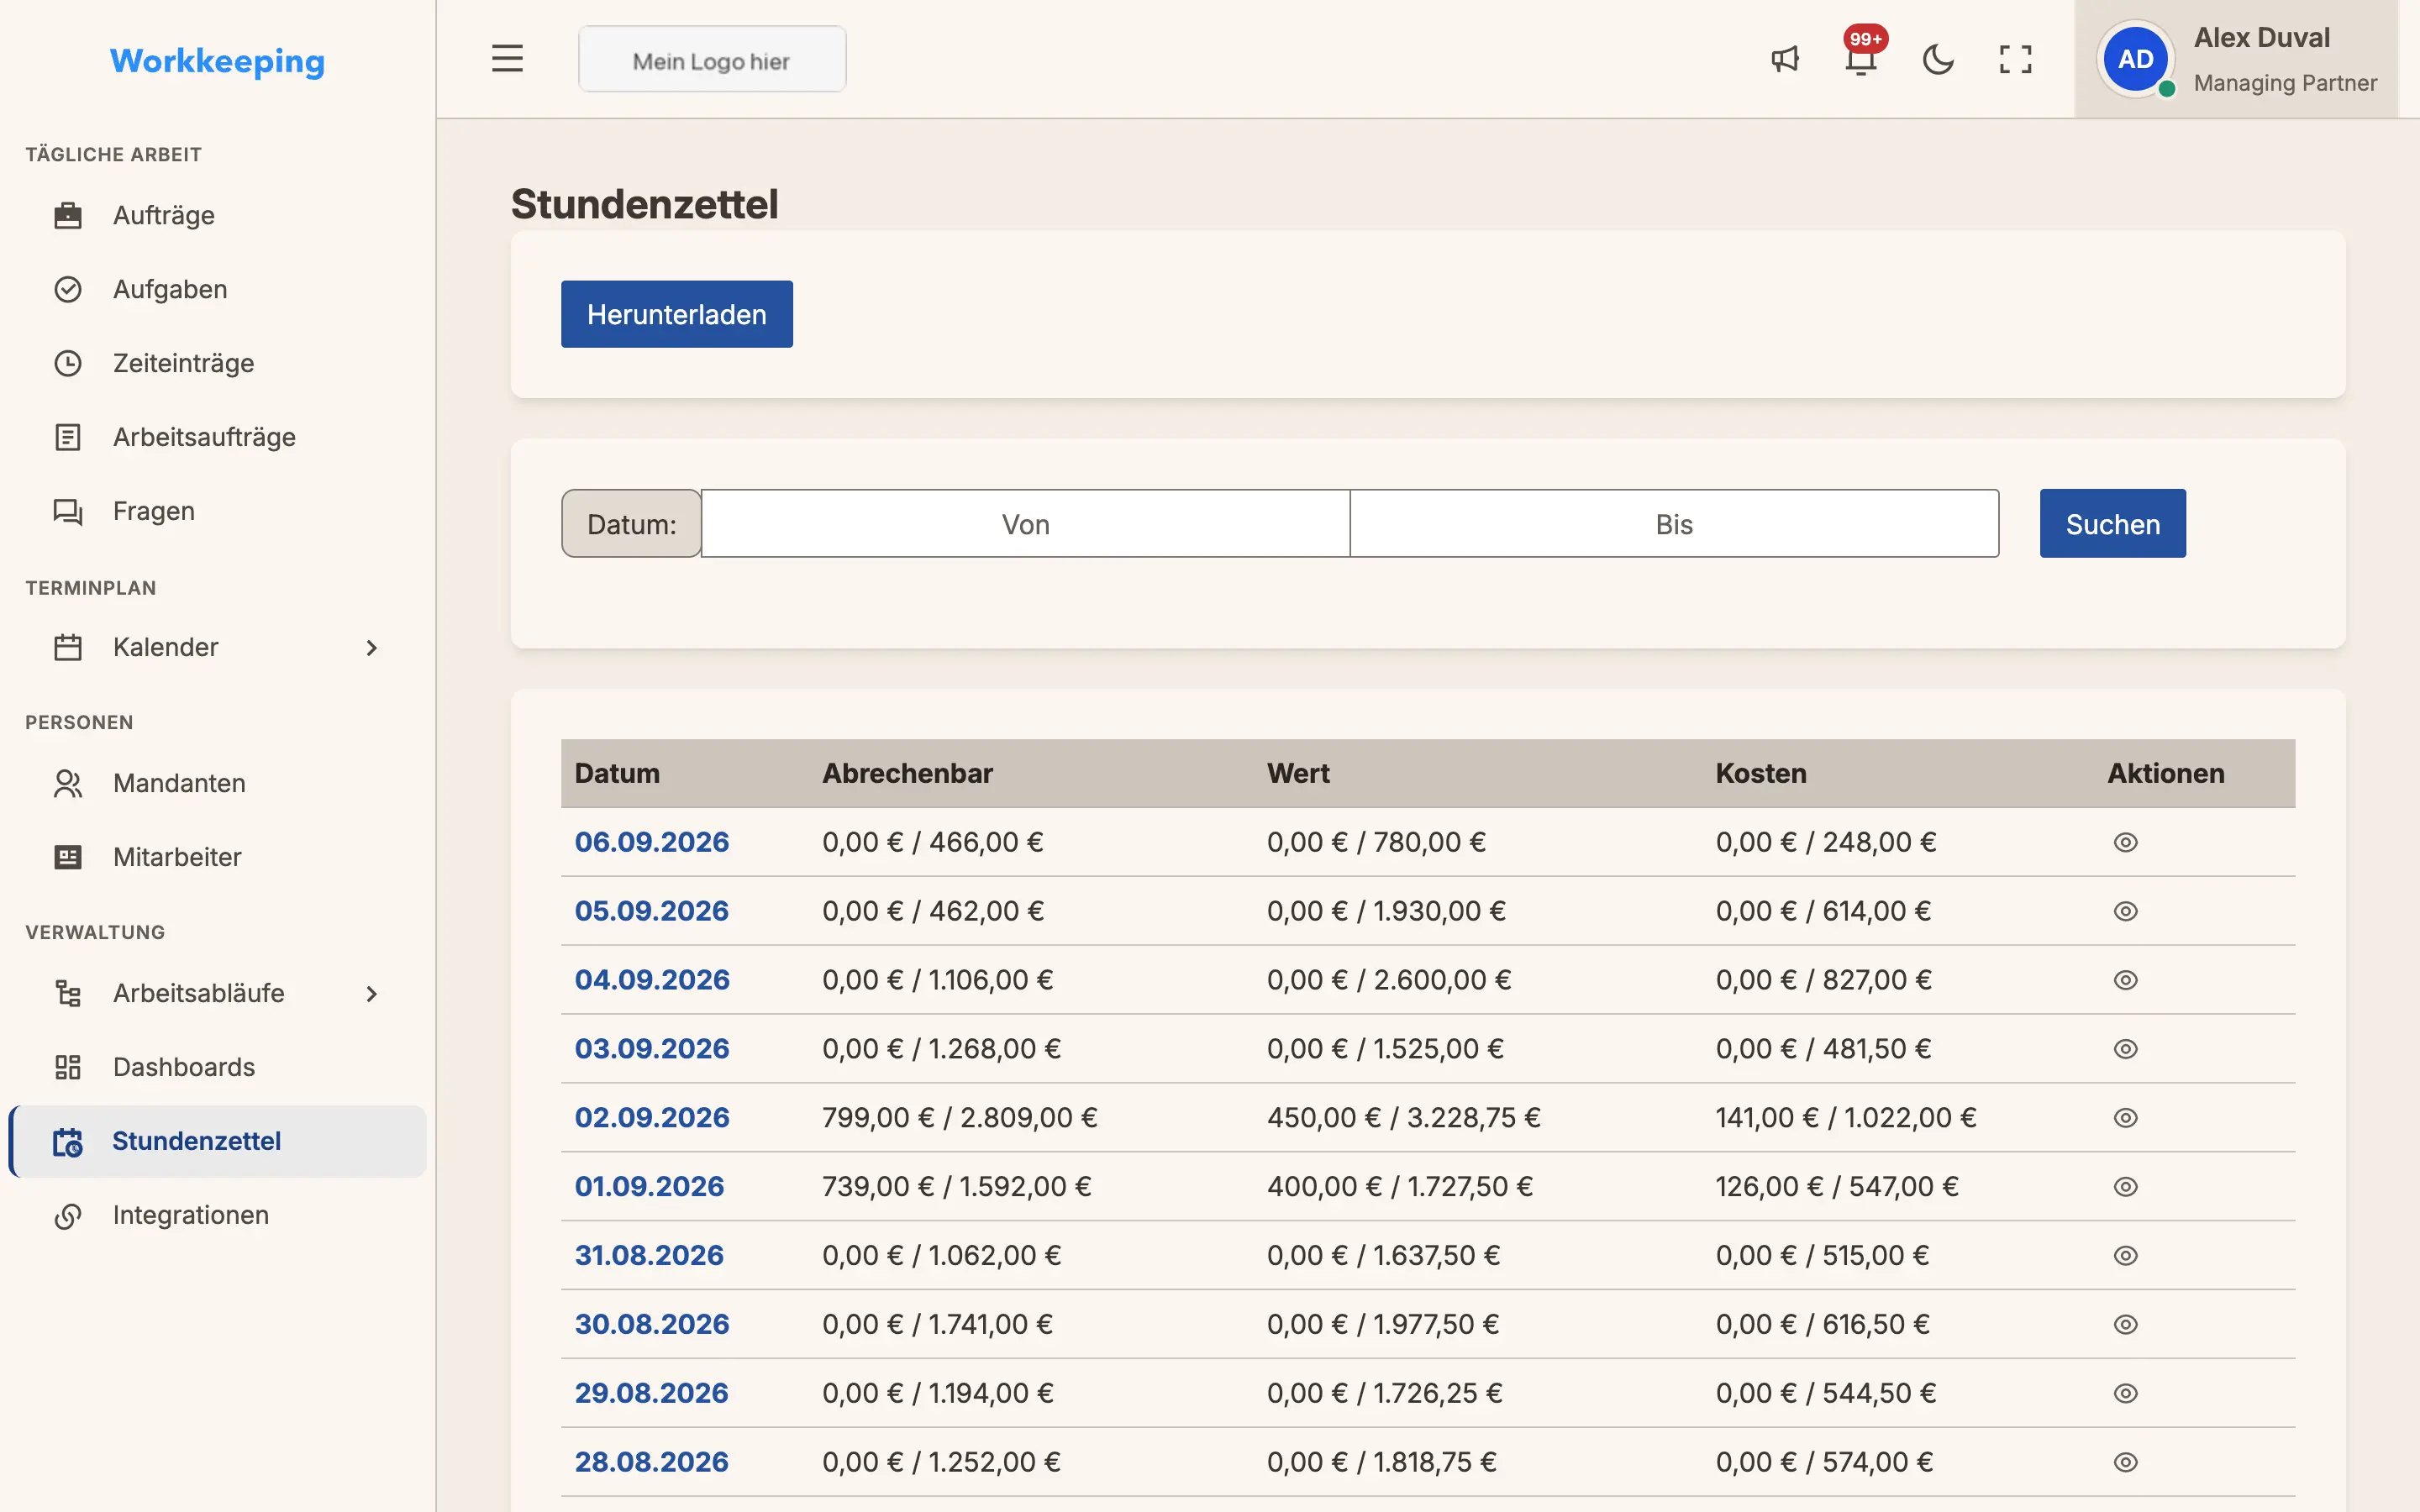View details eye icon for 01.09.2026
This screenshot has width=2420, height=1512.
2125,1186
